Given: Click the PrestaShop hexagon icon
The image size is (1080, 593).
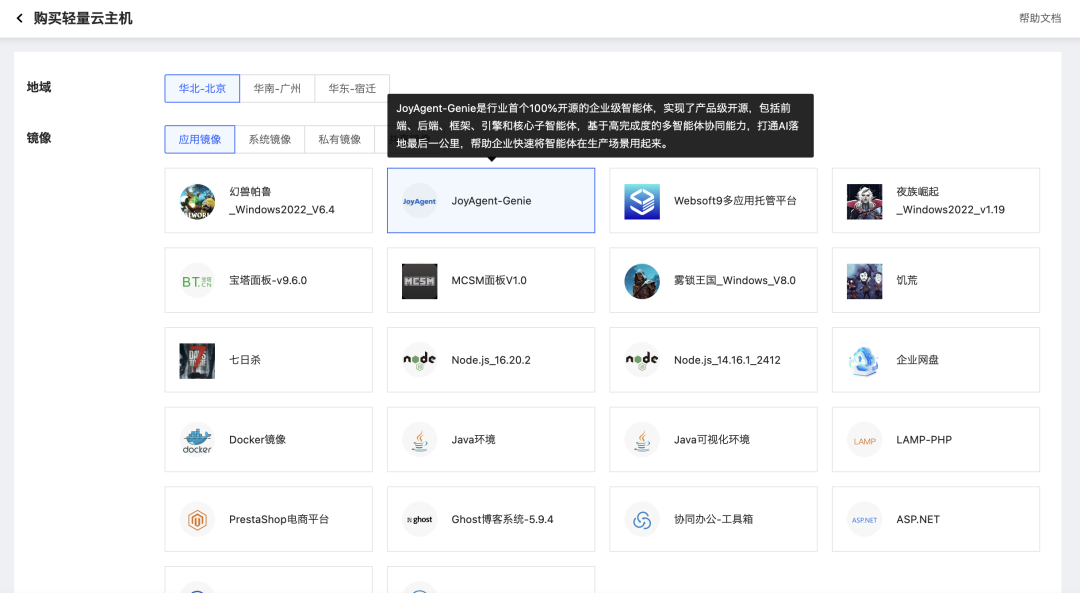Looking at the screenshot, I should [197, 519].
